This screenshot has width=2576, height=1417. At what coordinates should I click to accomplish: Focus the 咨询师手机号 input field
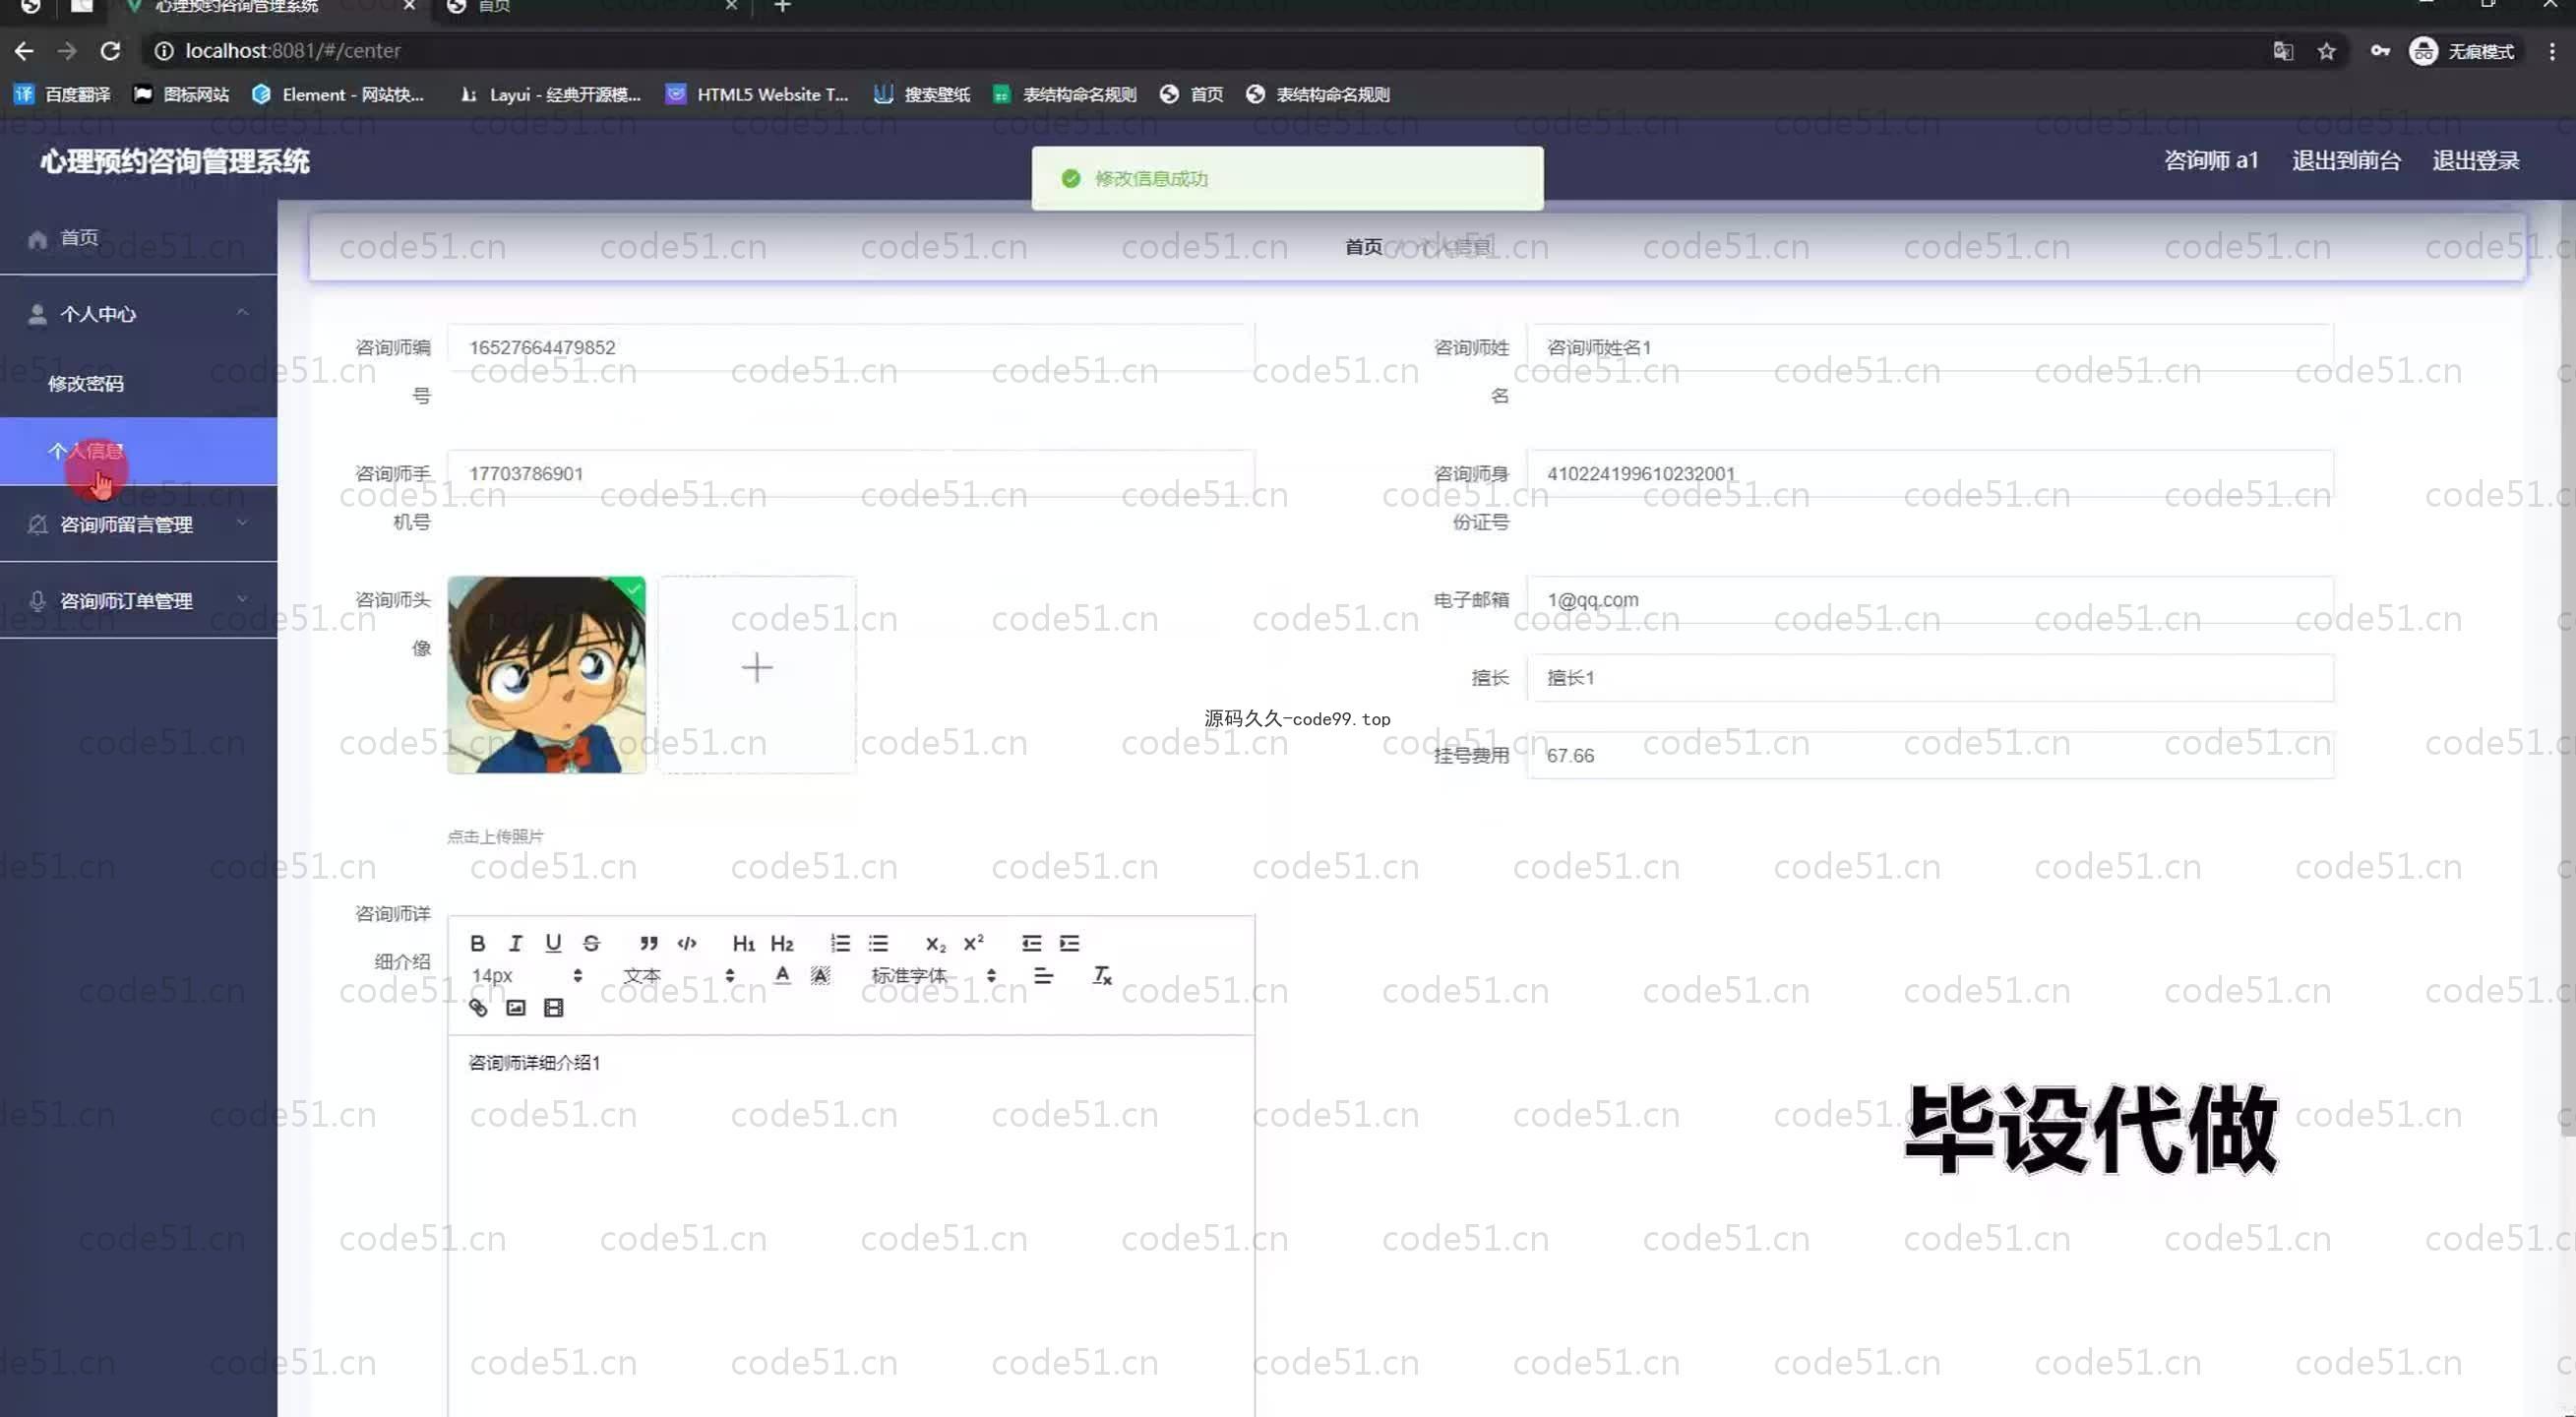[850, 473]
